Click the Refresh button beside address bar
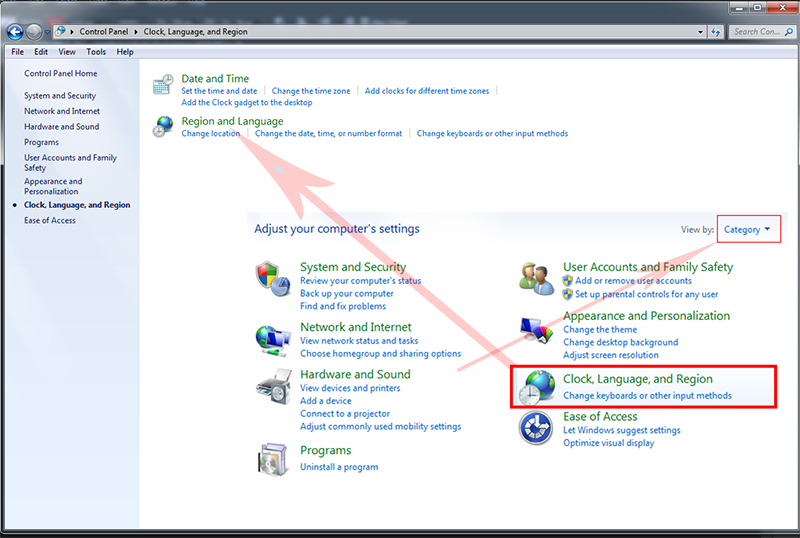 click(716, 32)
